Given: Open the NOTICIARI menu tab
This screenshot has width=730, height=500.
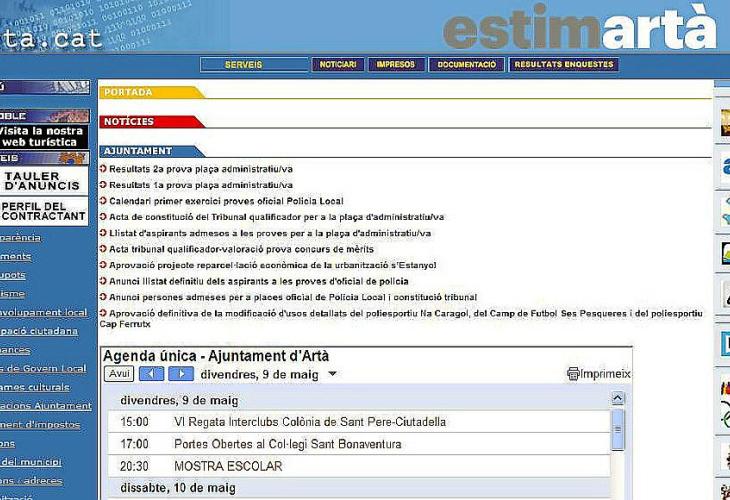Looking at the screenshot, I should pyautogui.click(x=336, y=65).
